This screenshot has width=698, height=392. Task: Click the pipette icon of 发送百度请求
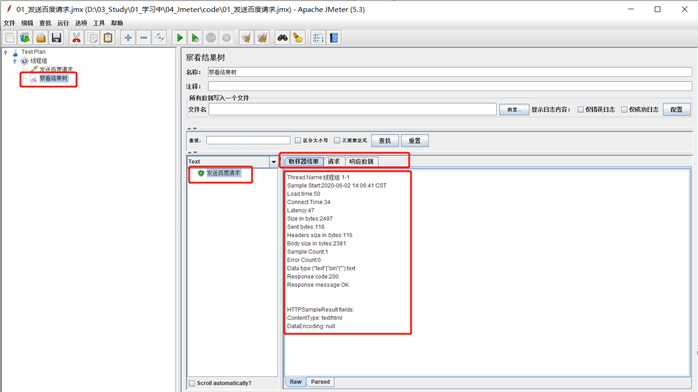(34, 69)
